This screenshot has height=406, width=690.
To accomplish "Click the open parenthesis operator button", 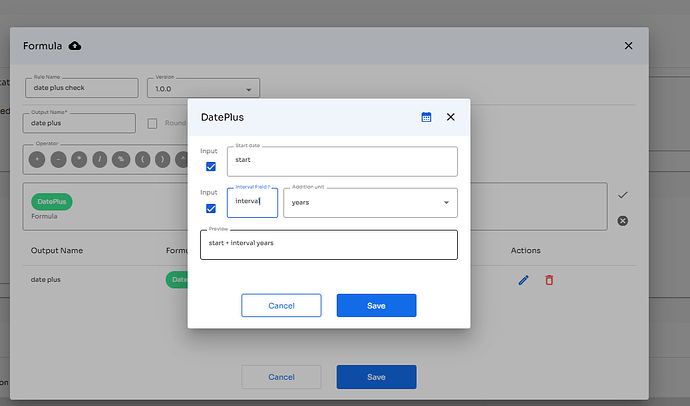I will (142, 159).
